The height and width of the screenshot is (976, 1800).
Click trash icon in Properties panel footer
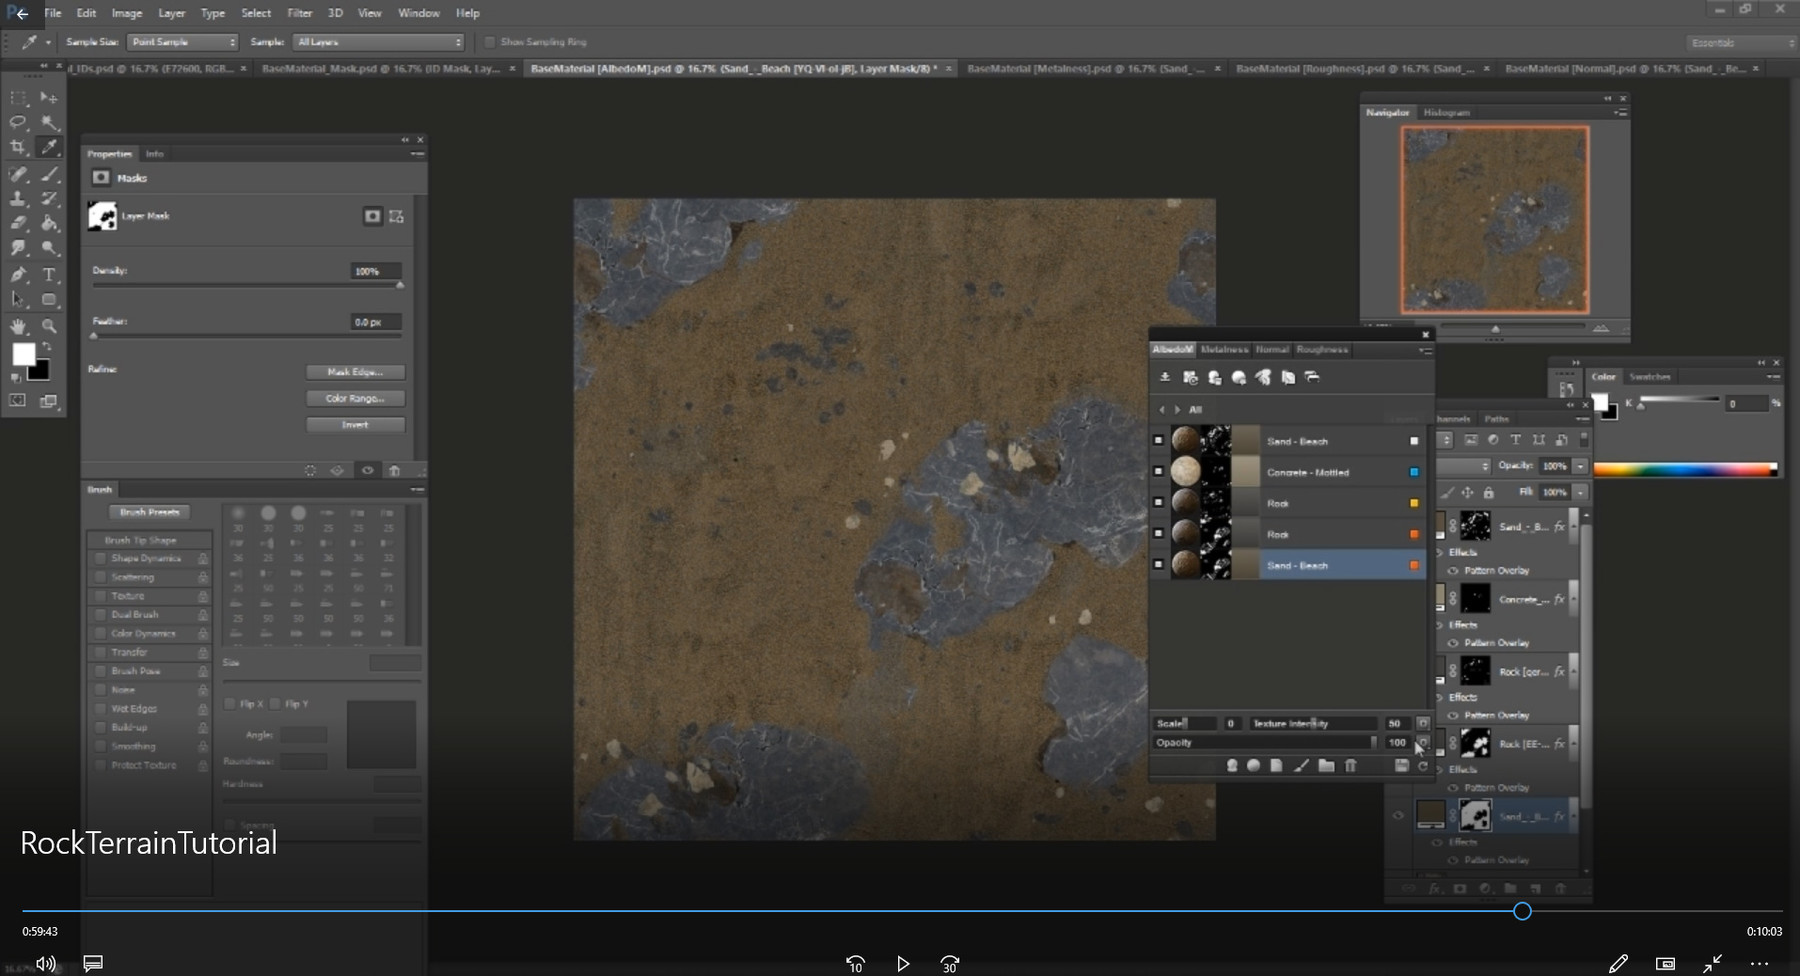395,470
